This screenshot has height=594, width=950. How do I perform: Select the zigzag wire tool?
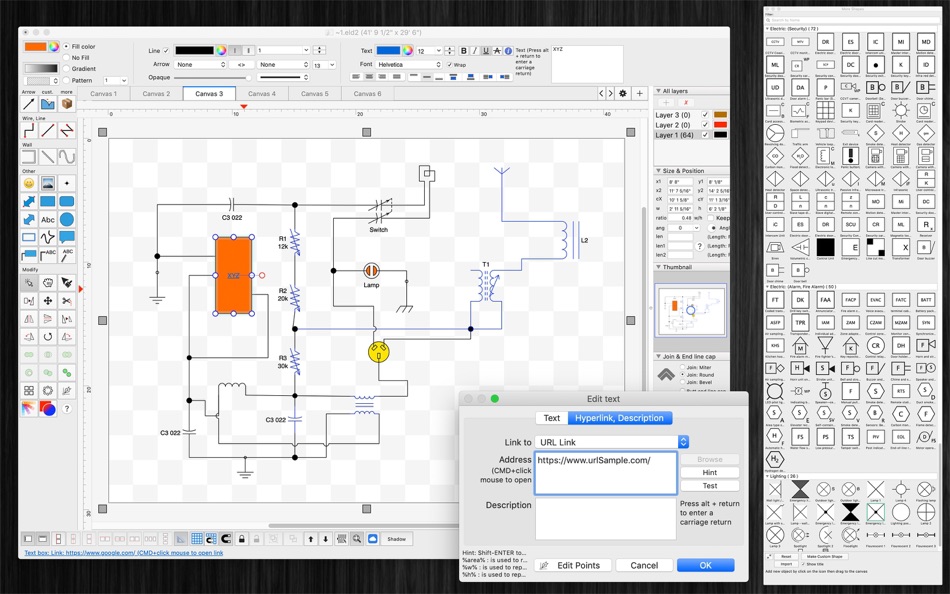point(67,130)
